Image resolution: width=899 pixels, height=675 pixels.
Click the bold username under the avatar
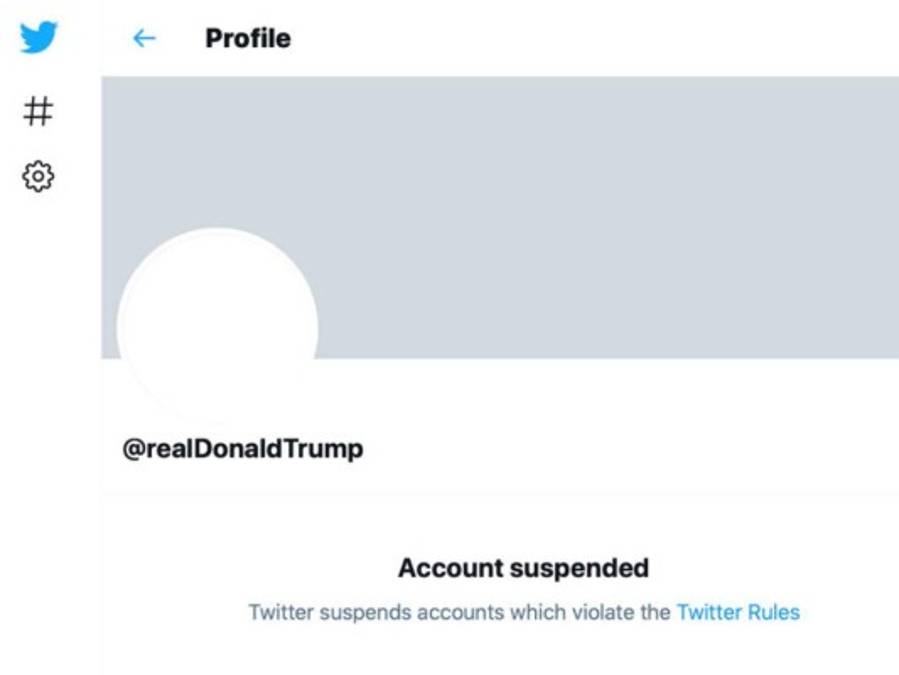tap(243, 449)
